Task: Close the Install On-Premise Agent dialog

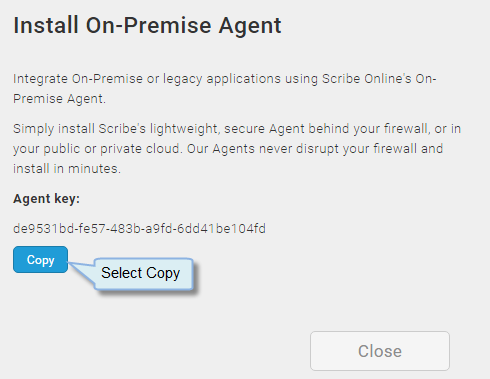Action: point(380,351)
